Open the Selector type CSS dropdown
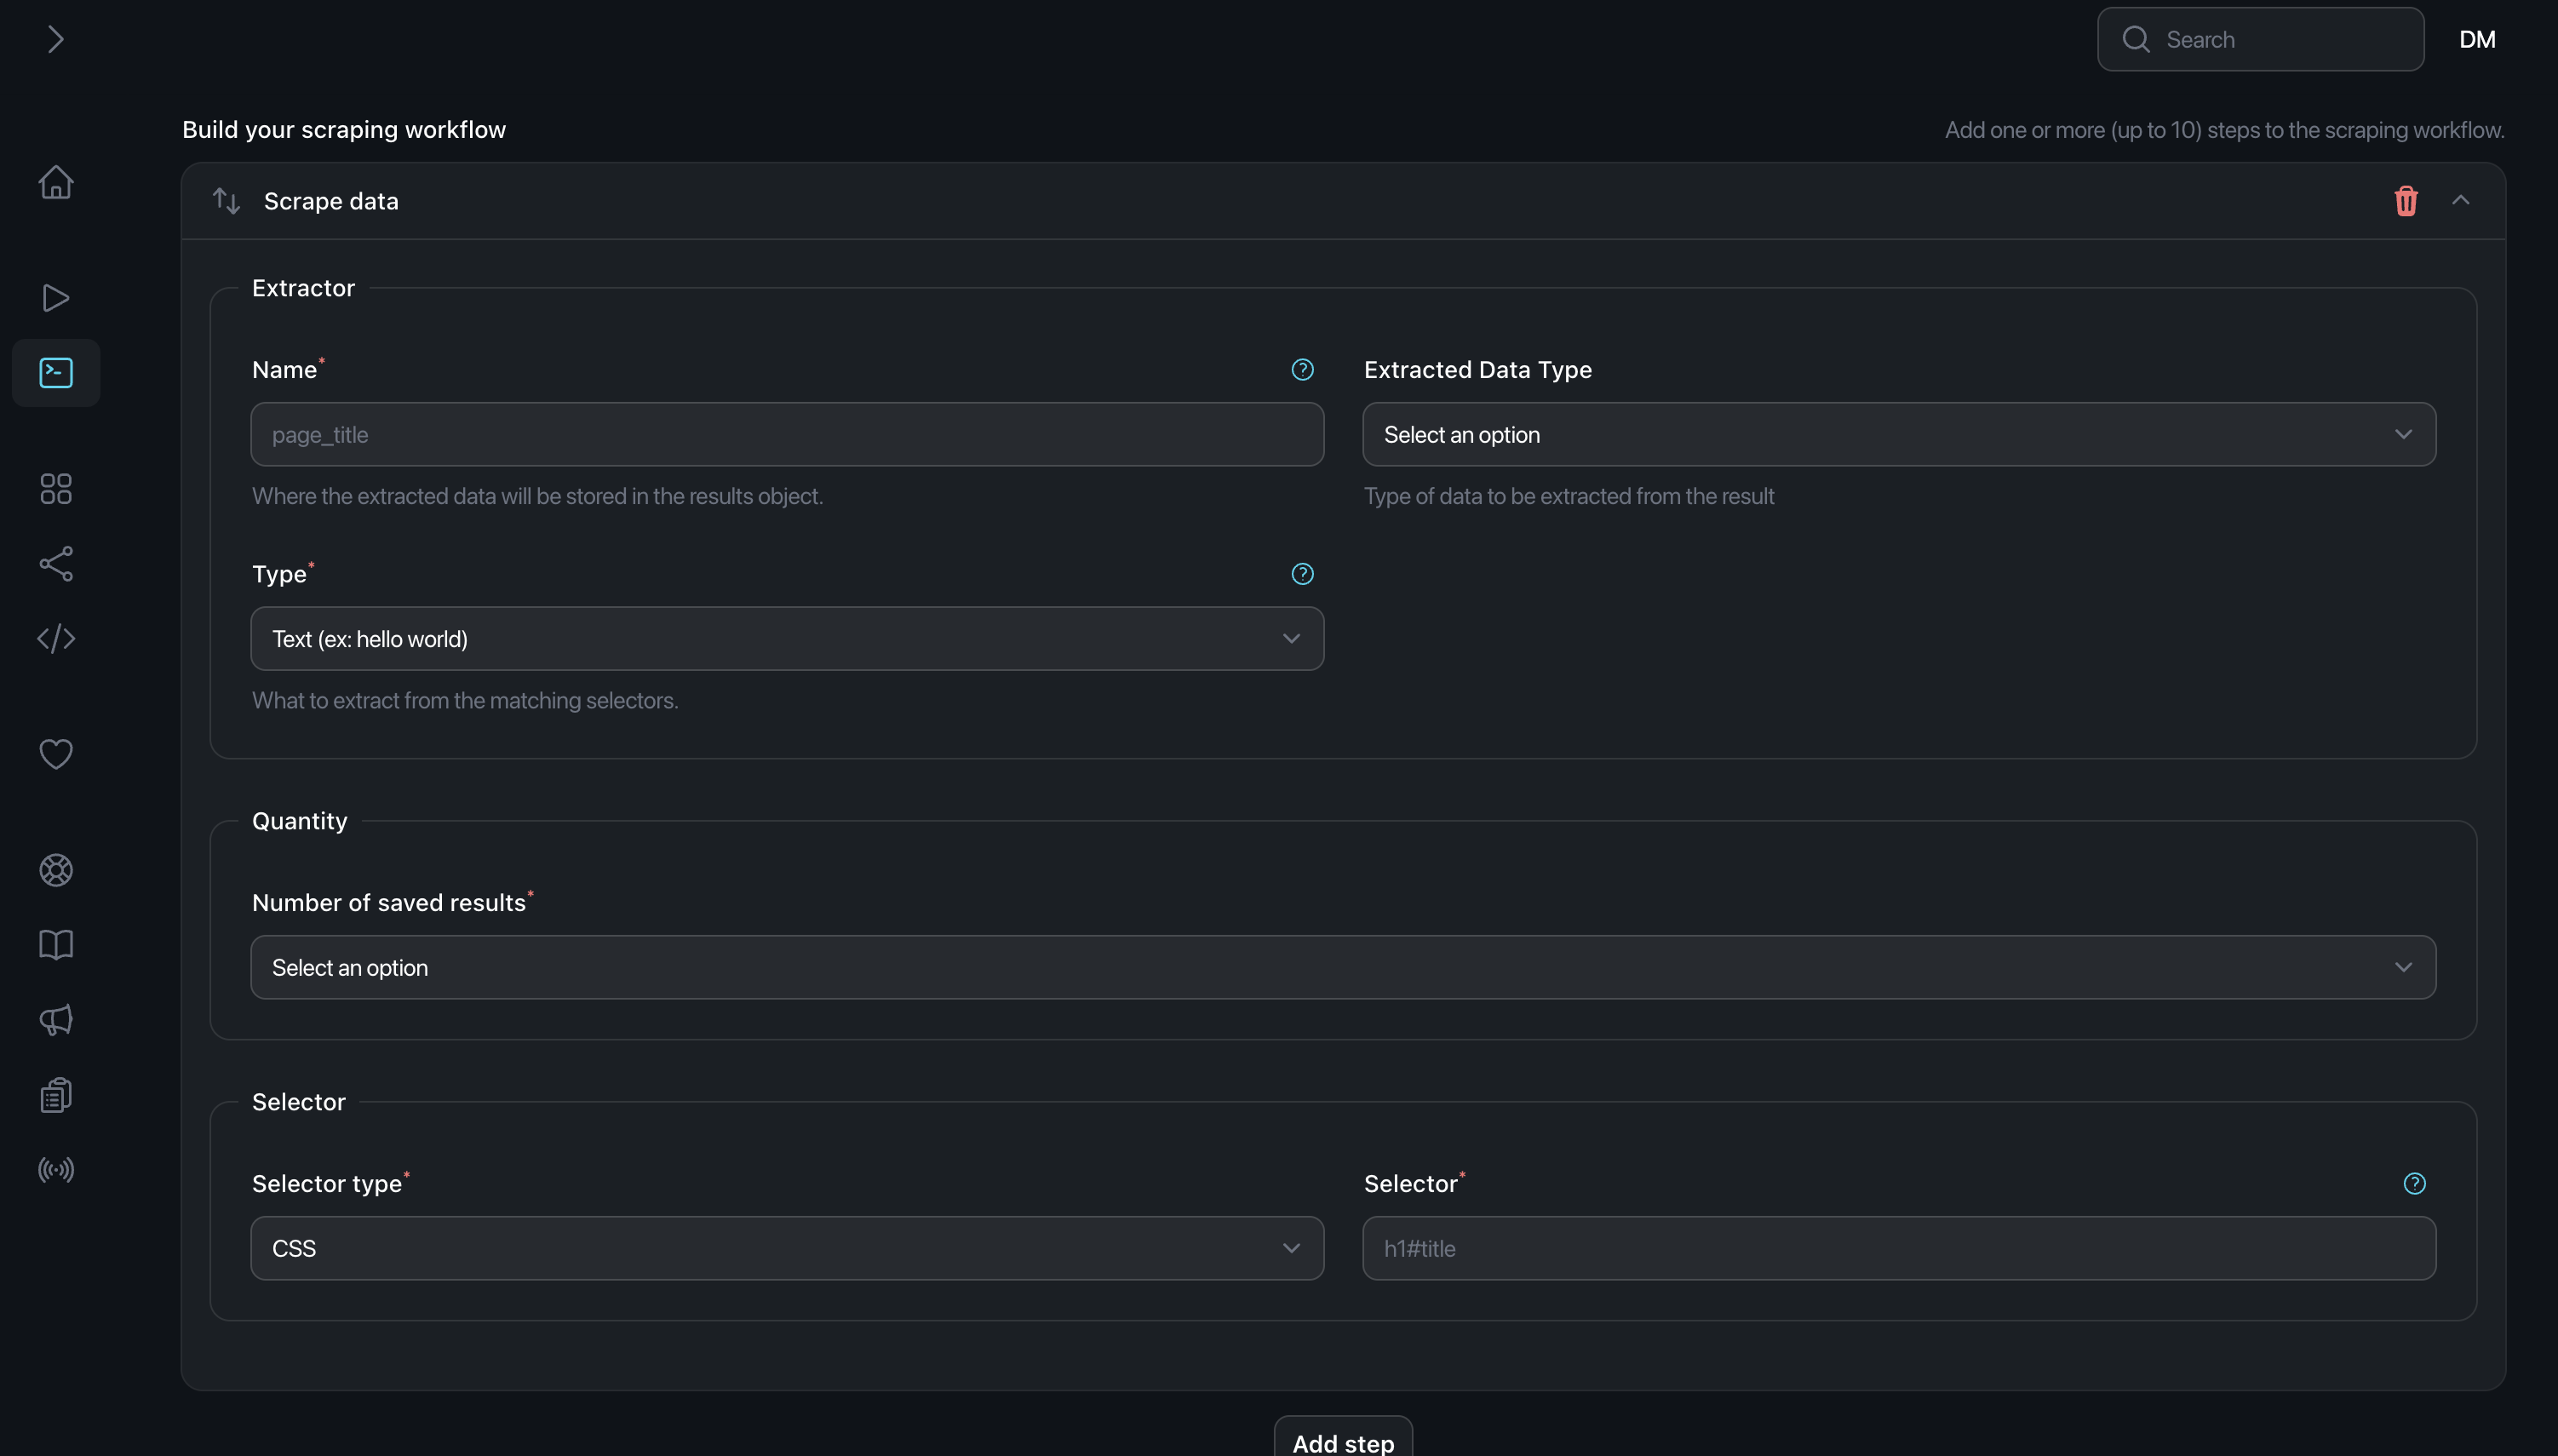The image size is (2558, 1456). (x=786, y=1248)
